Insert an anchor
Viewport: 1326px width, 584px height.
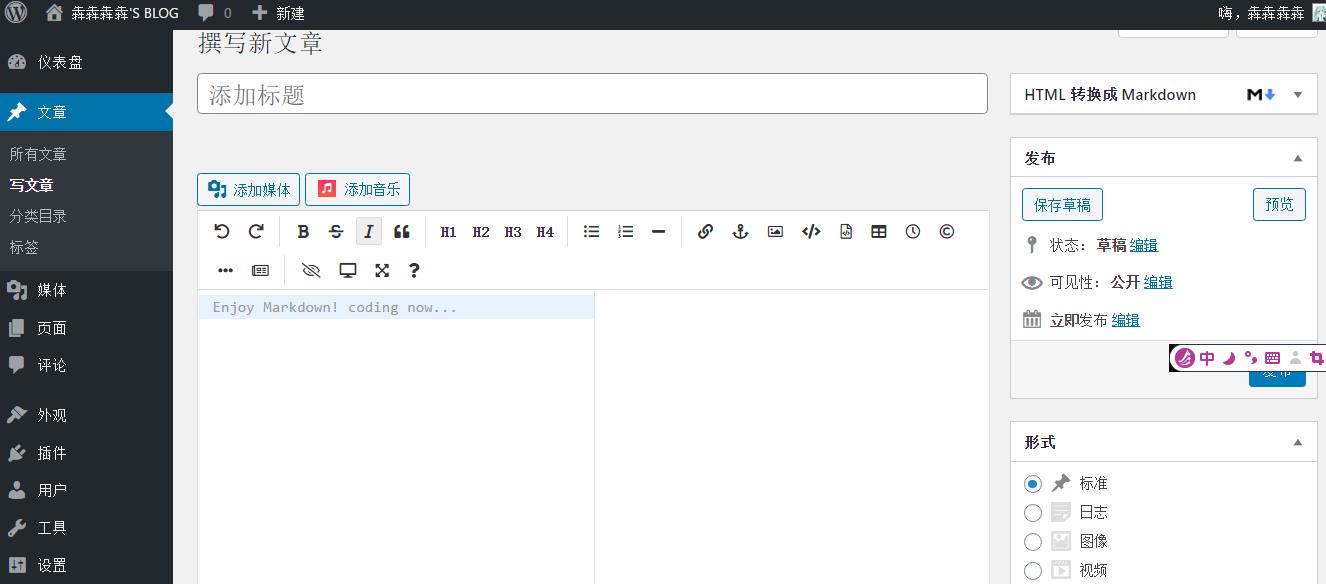click(740, 231)
